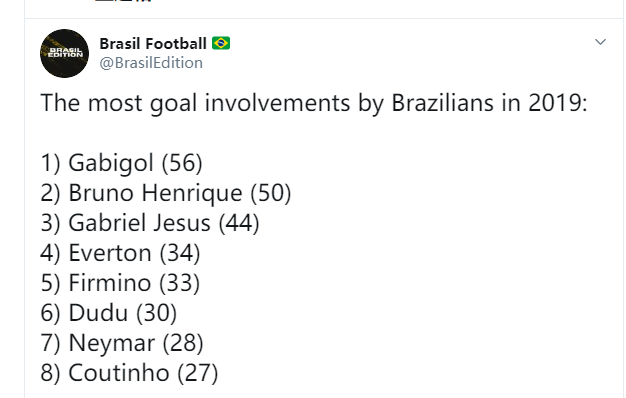Select the Bruno Henrique (50) line
626x398 pixels.
166,193
